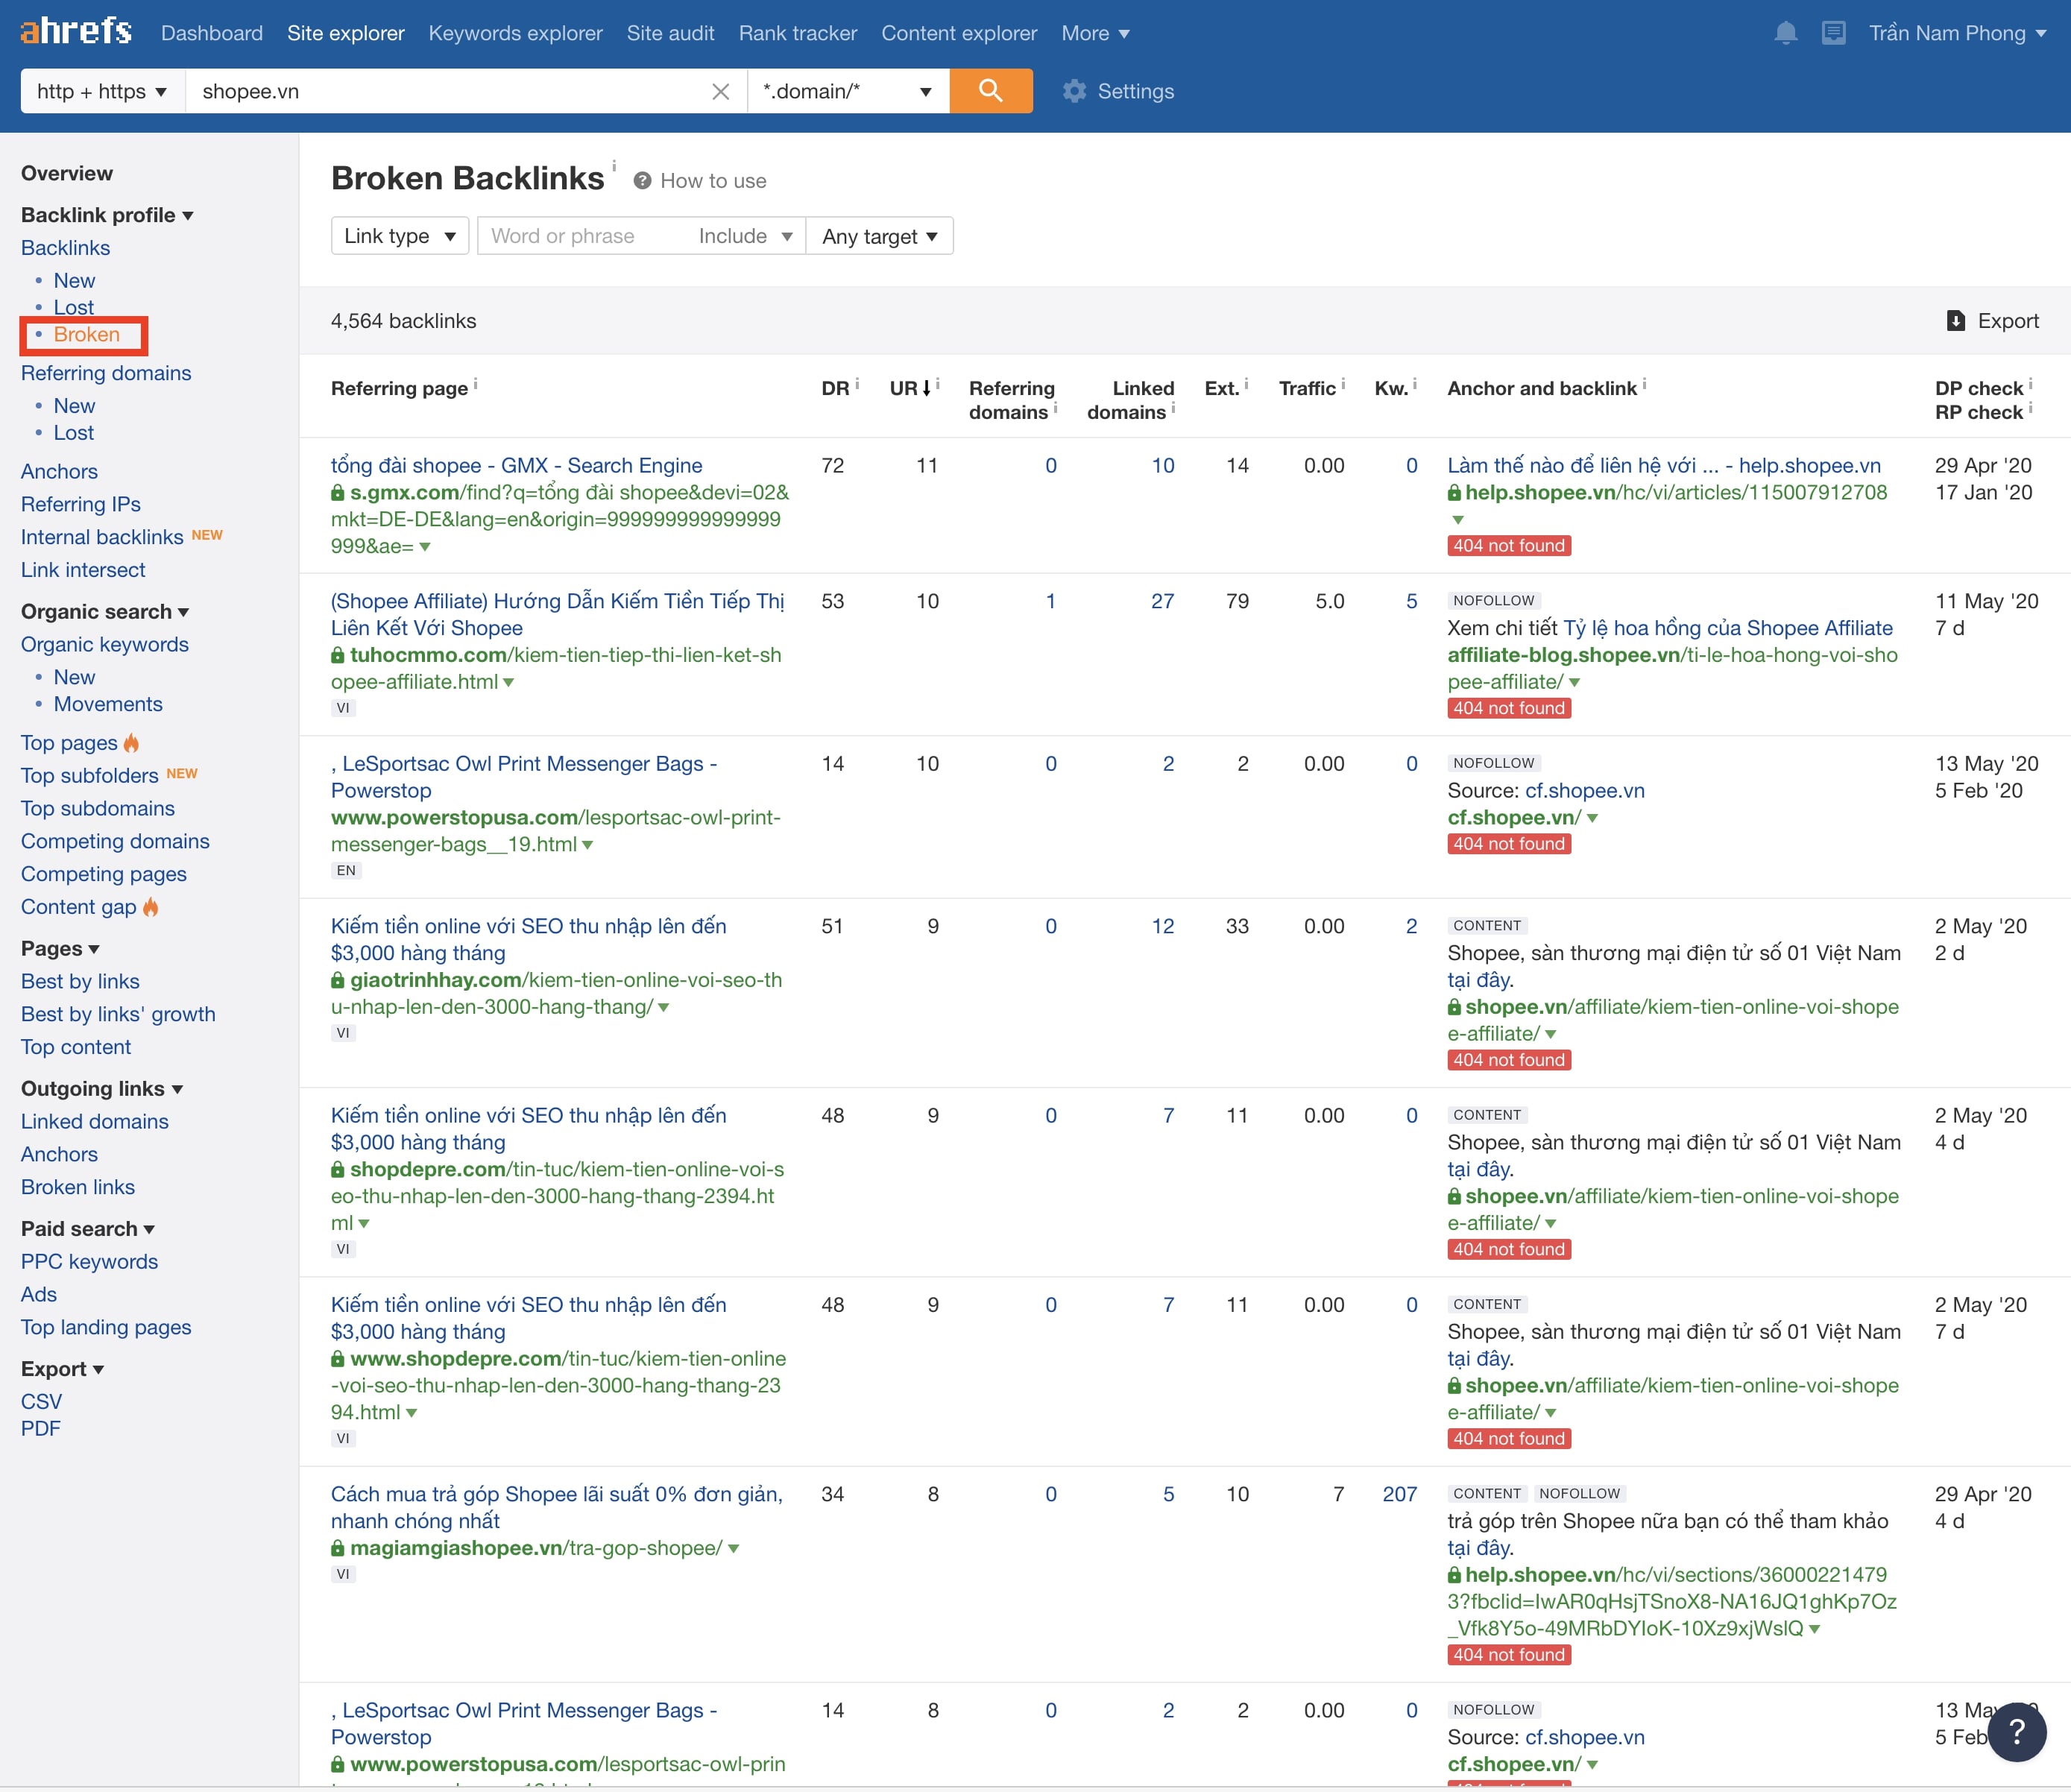2071x1792 pixels.
Task: Export as PDF from the sidebar
Action: click(40, 1429)
